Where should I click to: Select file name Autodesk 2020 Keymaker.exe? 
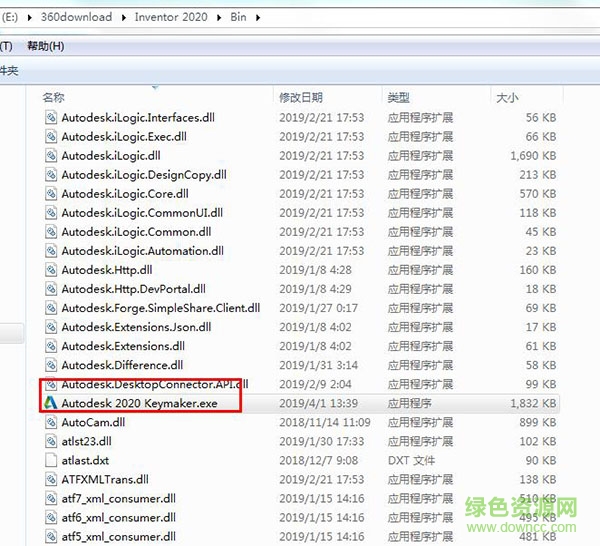click(139, 403)
